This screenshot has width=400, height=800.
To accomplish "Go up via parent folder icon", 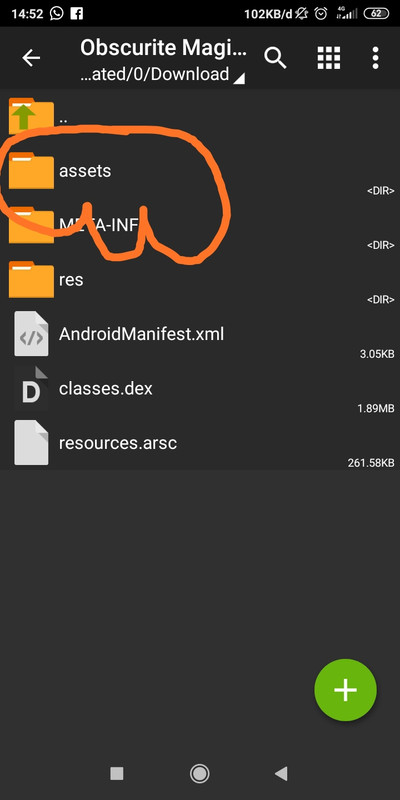I will tap(31, 116).
